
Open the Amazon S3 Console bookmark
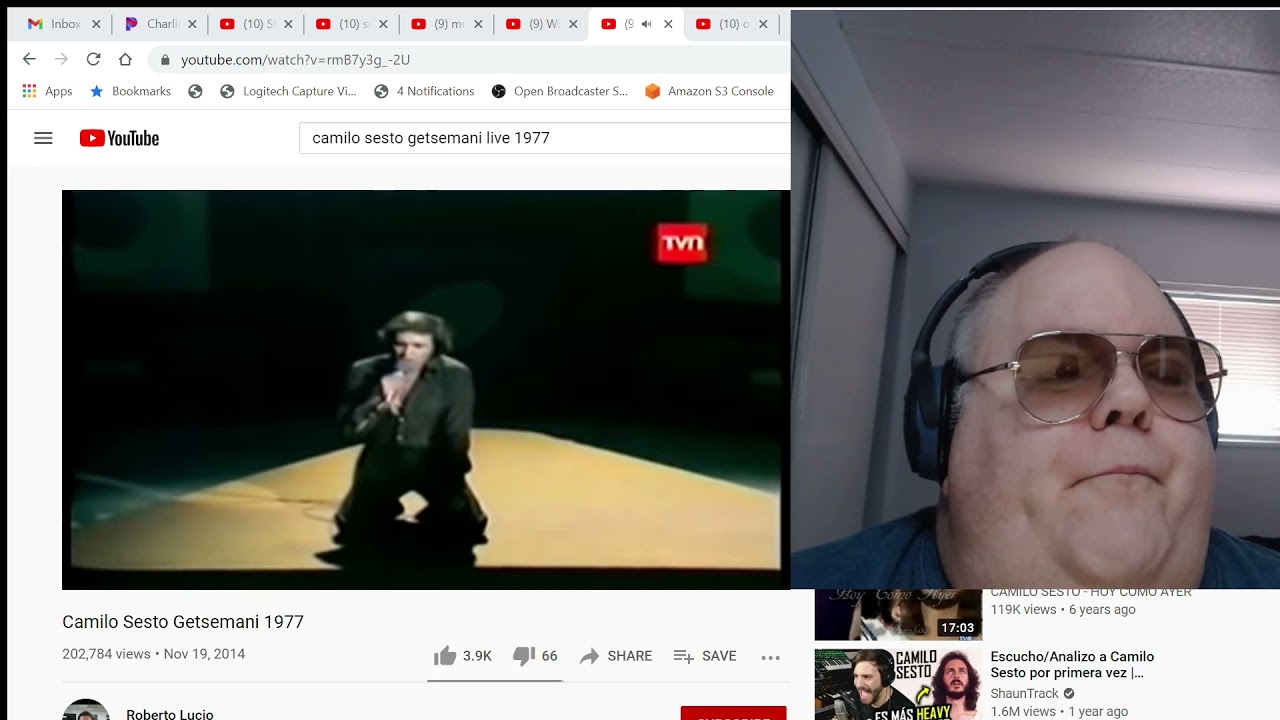tap(709, 91)
